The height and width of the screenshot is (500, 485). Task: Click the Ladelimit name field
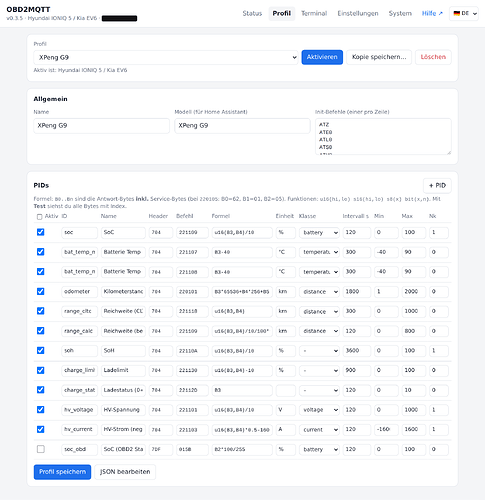pyautogui.click(x=123, y=370)
